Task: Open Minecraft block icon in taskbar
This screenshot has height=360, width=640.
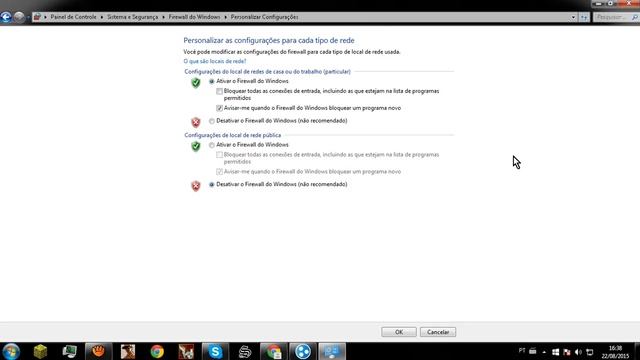Action: [40, 351]
